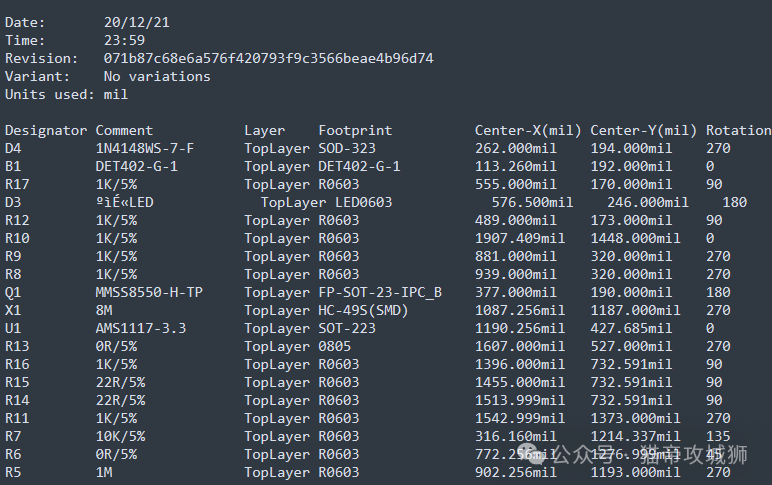This screenshot has width=772, height=485.
Task: Click the Time value 23:59
Action: [124, 40]
